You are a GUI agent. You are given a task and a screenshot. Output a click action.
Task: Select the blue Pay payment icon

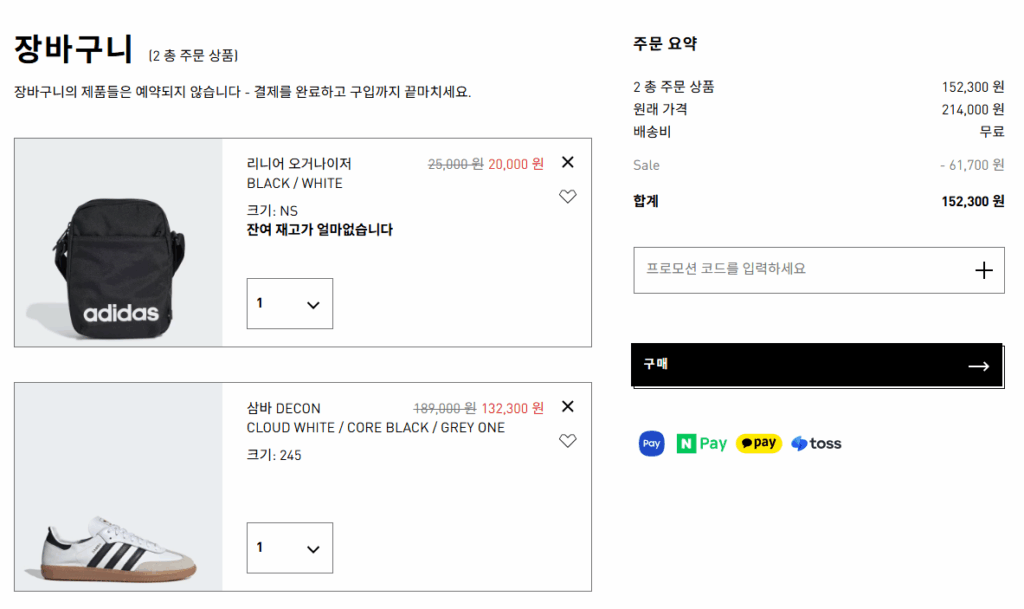650,443
